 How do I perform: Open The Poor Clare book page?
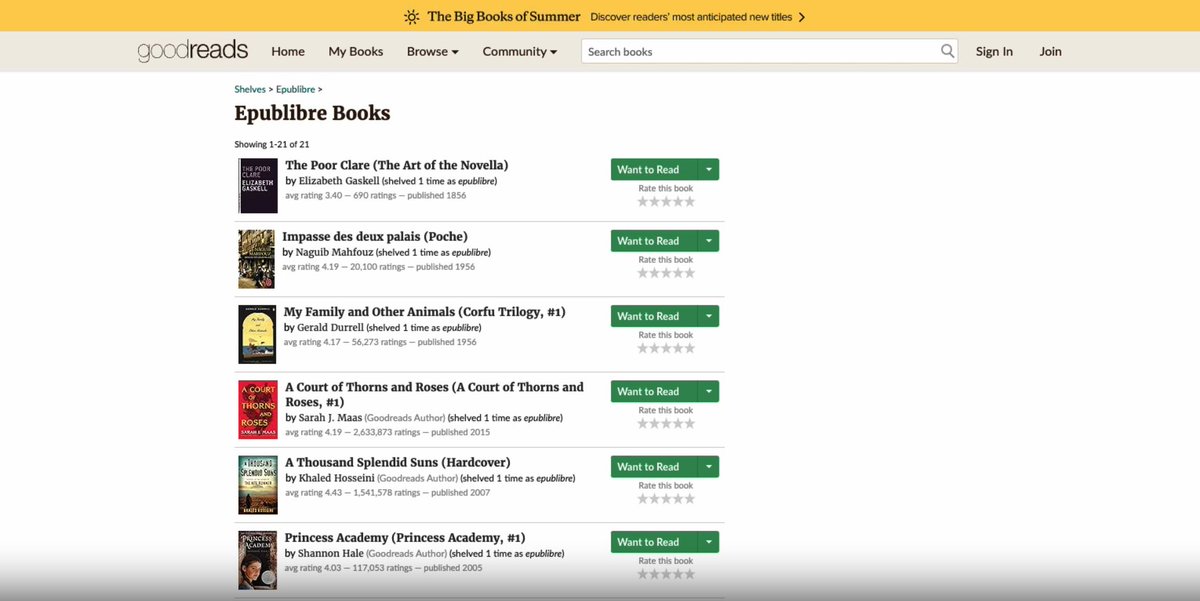pos(396,164)
